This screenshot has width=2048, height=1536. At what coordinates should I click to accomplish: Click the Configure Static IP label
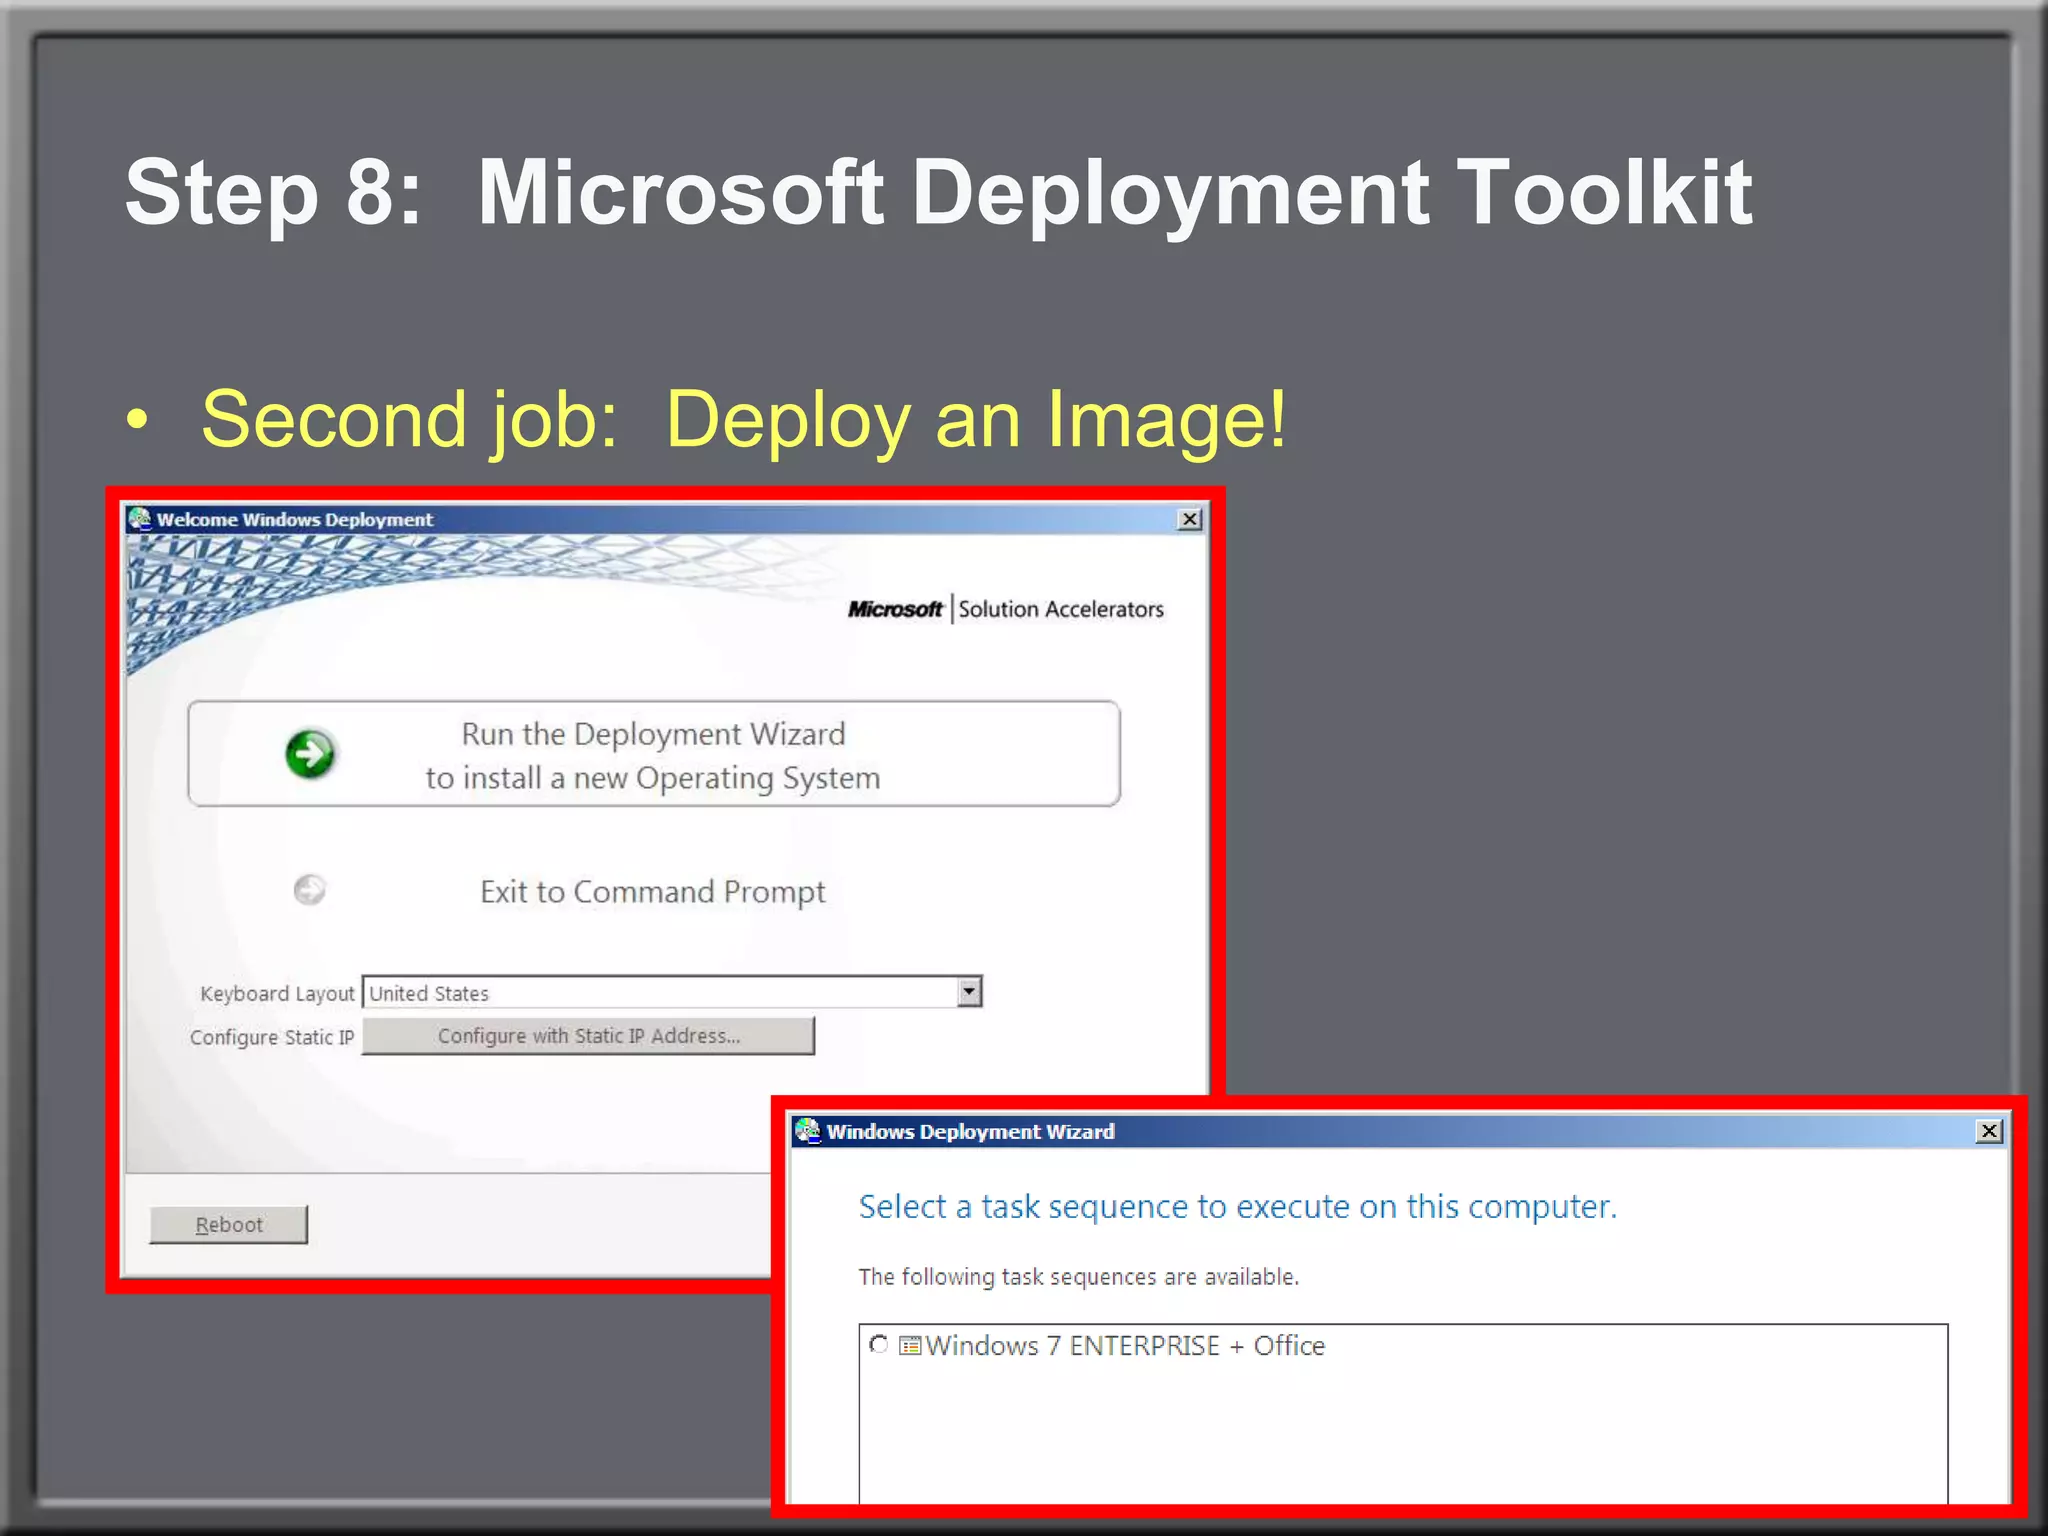pos(272,1037)
